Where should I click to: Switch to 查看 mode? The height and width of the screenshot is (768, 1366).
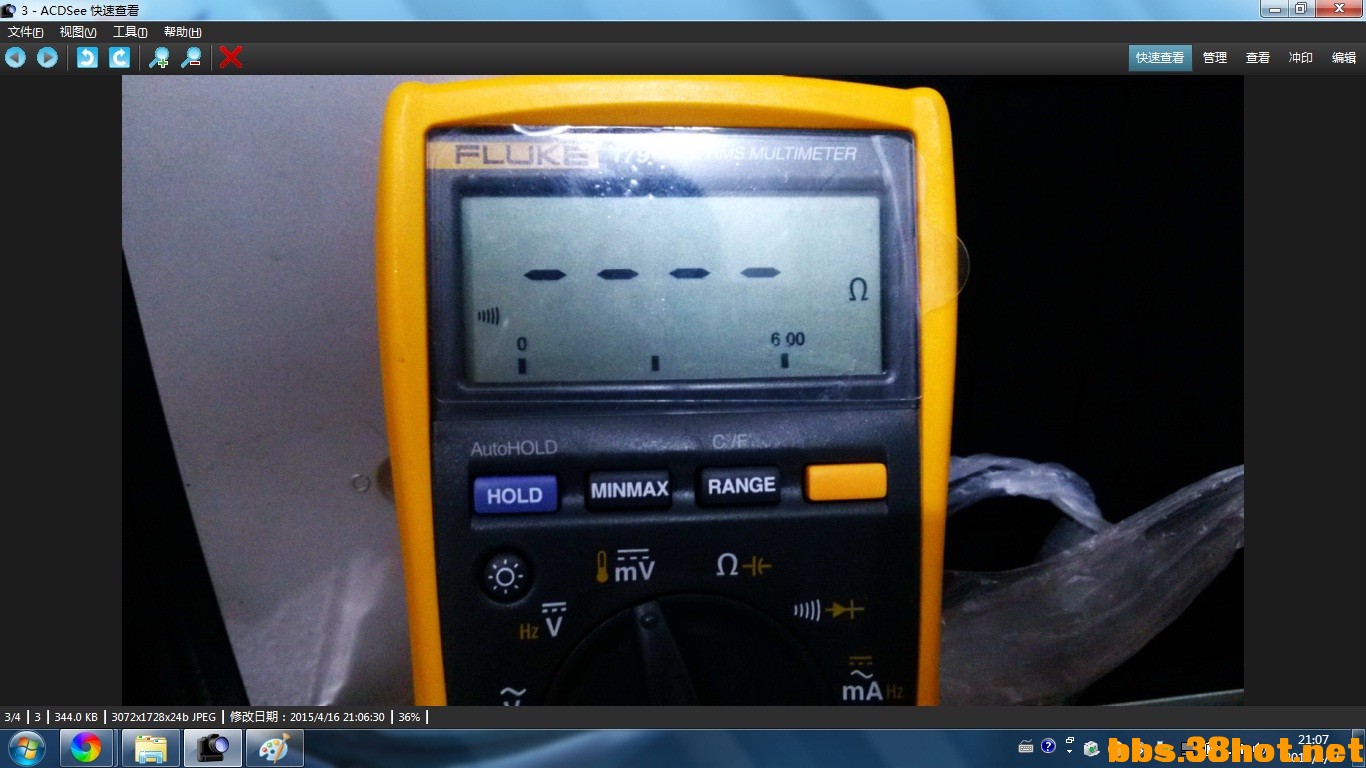[x=1258, y=58]
